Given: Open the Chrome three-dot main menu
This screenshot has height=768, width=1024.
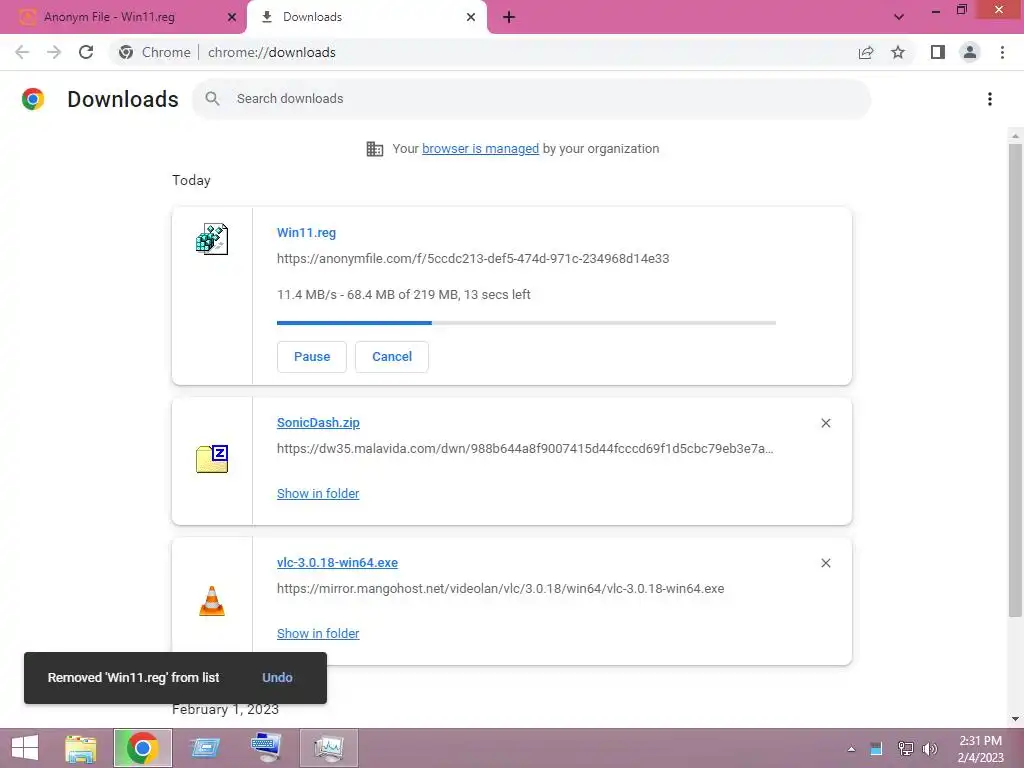Looking at the screenshot, I should coord(1002,52).
